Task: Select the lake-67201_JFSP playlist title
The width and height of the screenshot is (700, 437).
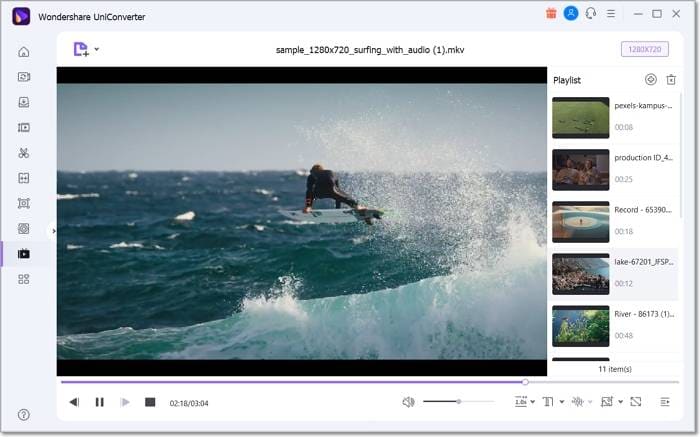Action: point(644,262)
